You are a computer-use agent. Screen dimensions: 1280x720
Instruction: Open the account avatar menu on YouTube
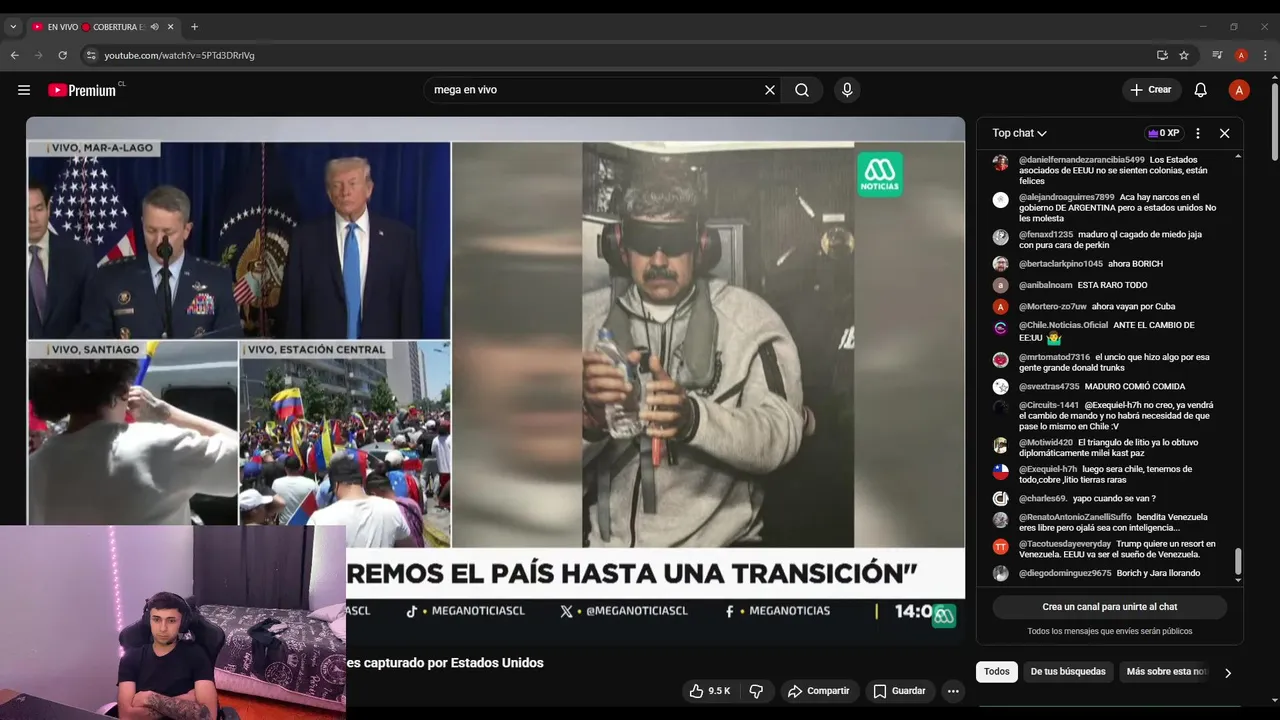(1239, 90)
